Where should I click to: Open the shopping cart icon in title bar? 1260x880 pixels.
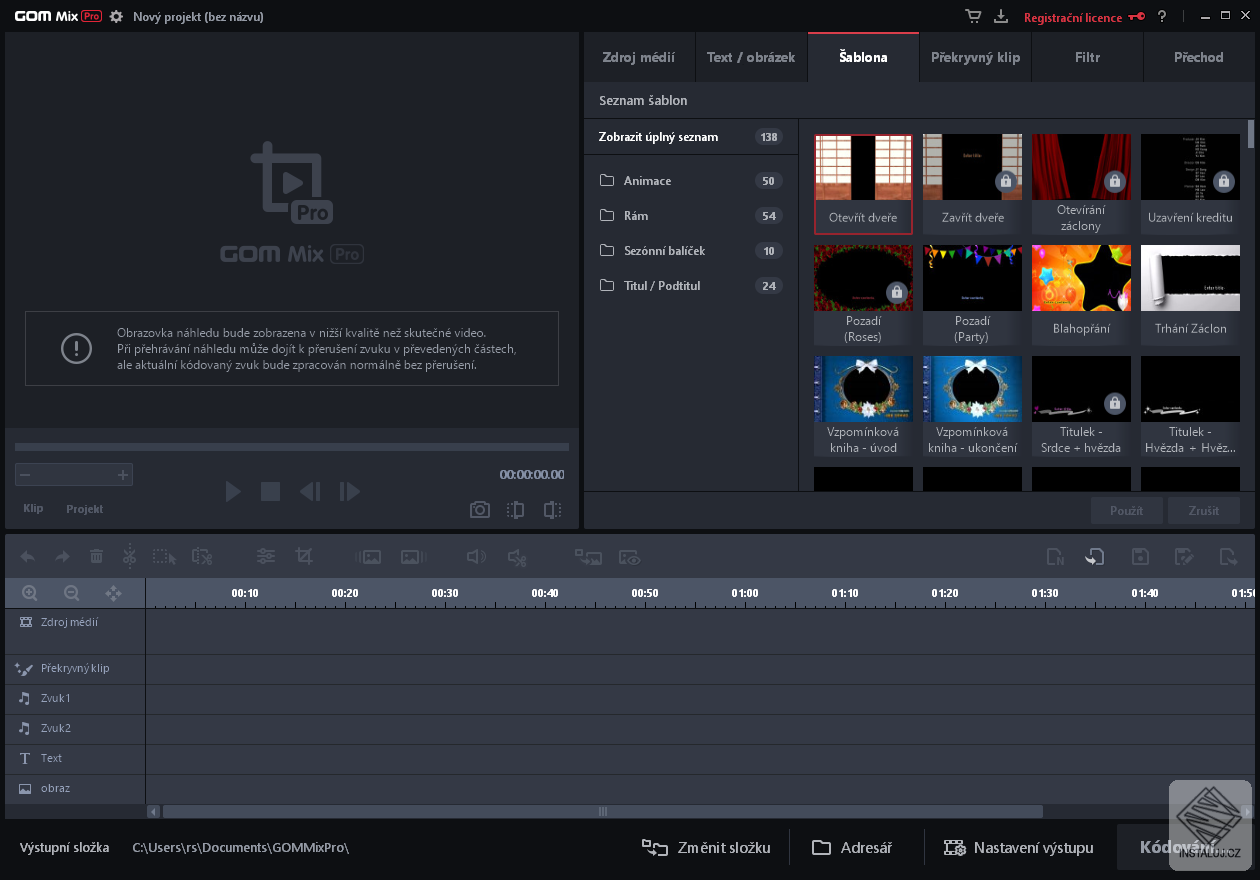(973, 17)
